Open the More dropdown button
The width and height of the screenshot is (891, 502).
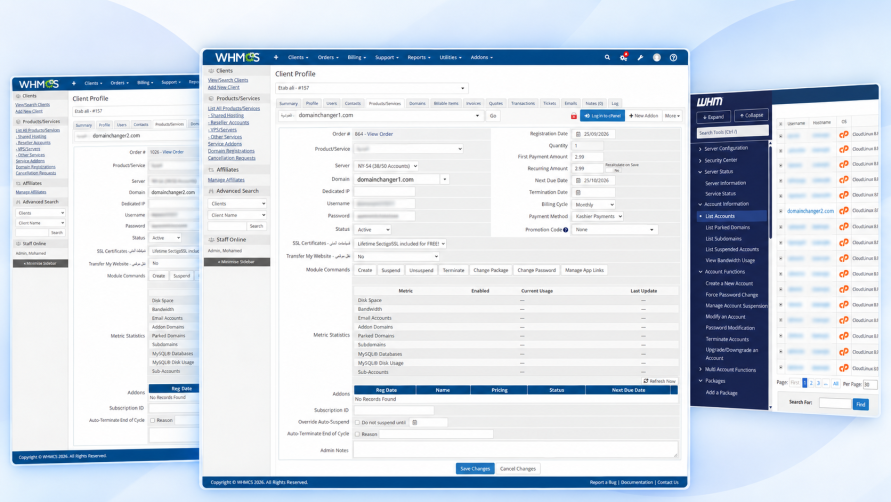coord(672,115)
